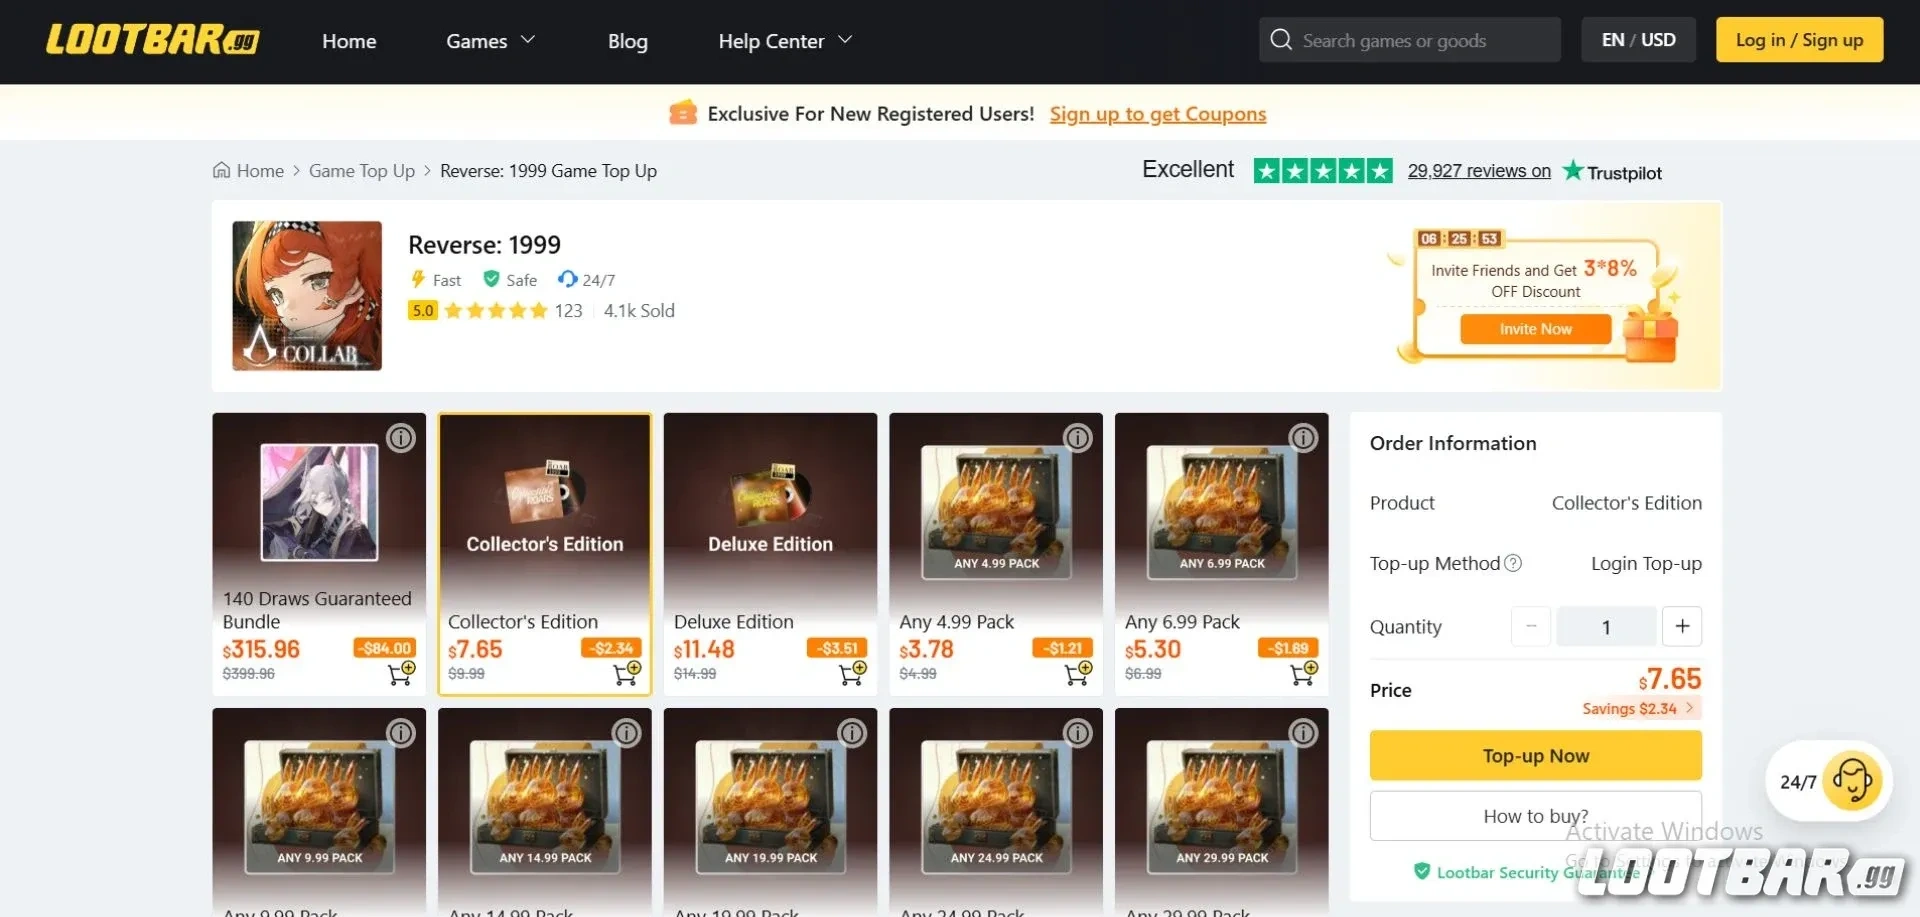
Task: Show info for Any 6.99 Pack
Action: point(1303,438)
